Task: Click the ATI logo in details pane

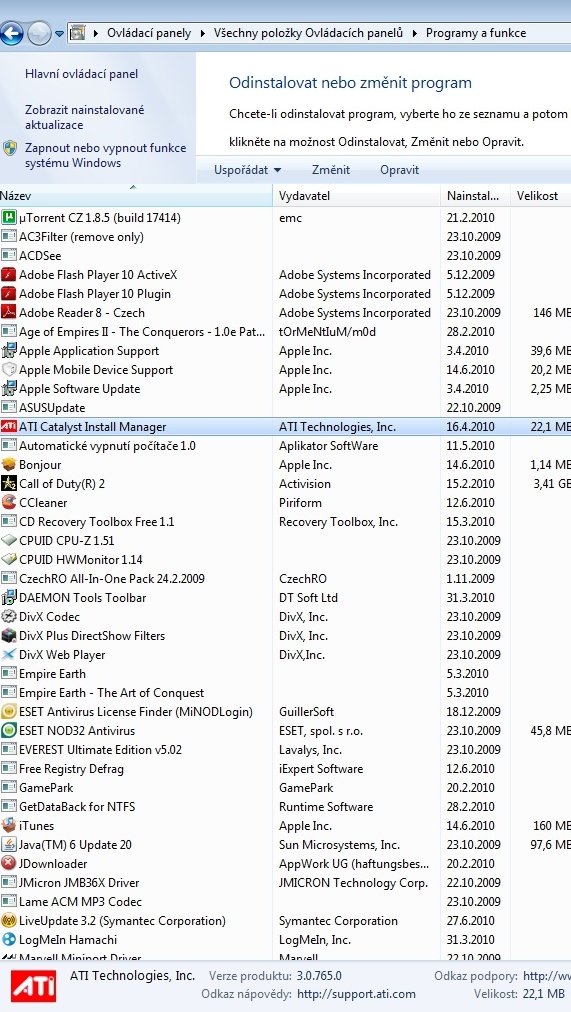Action: point(33,987)
